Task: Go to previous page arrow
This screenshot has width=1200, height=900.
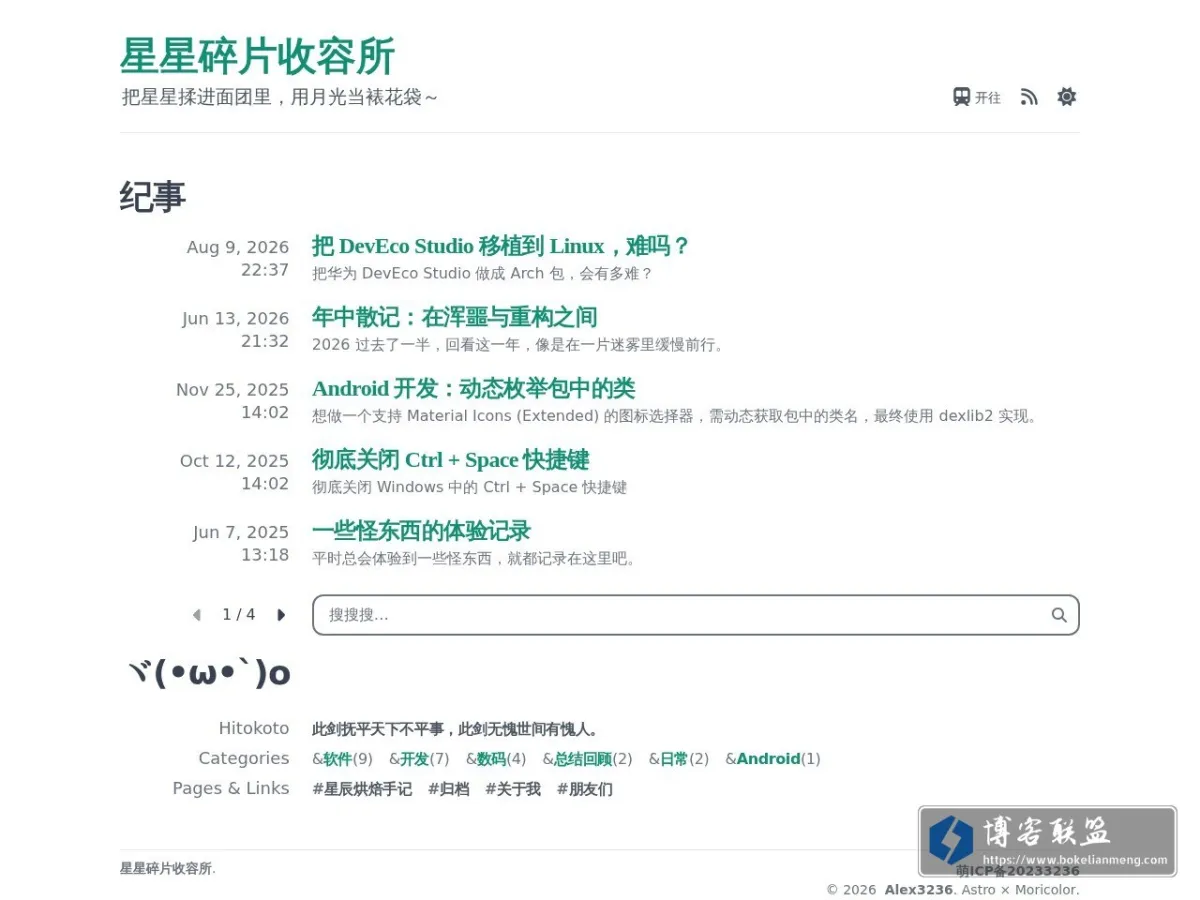Action: 197,615
